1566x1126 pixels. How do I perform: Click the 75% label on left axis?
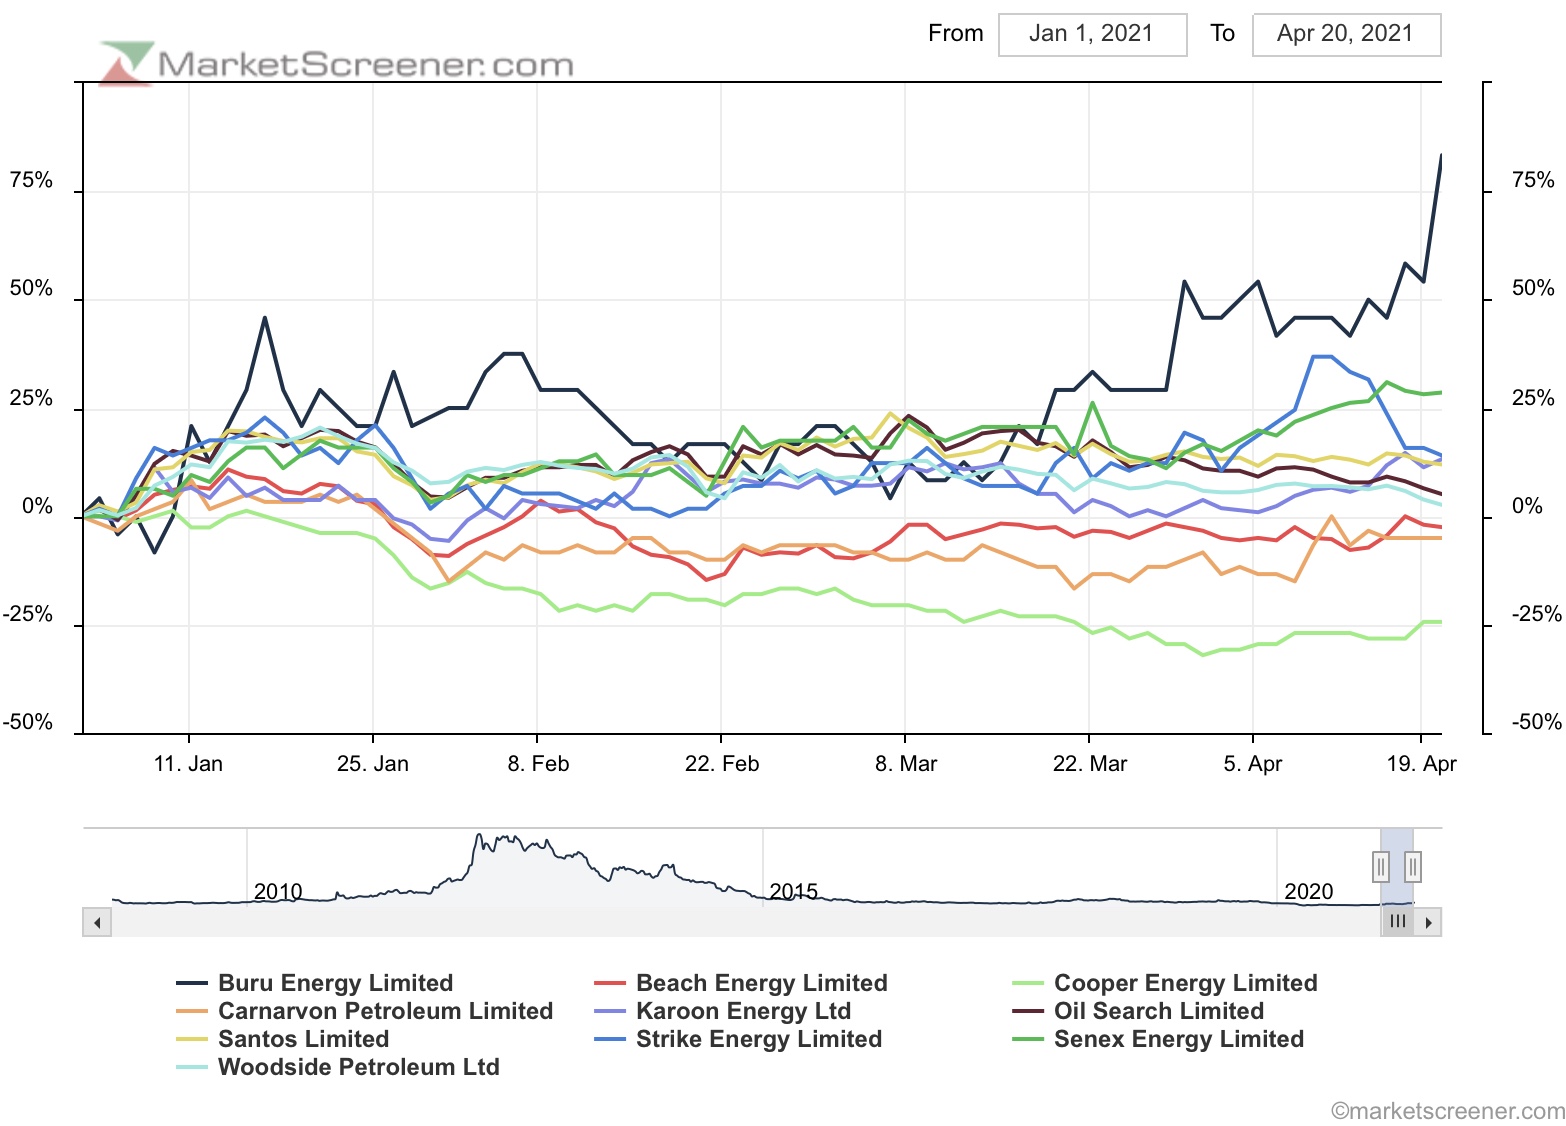point(31,180)
